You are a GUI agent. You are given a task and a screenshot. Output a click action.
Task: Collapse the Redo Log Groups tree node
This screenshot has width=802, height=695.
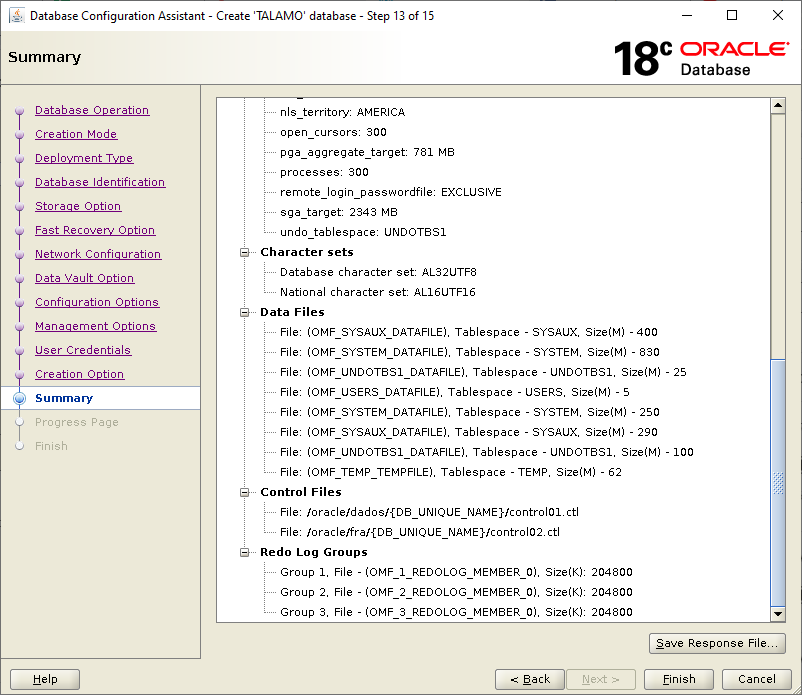pyautogui.click(x=244, y=552)
